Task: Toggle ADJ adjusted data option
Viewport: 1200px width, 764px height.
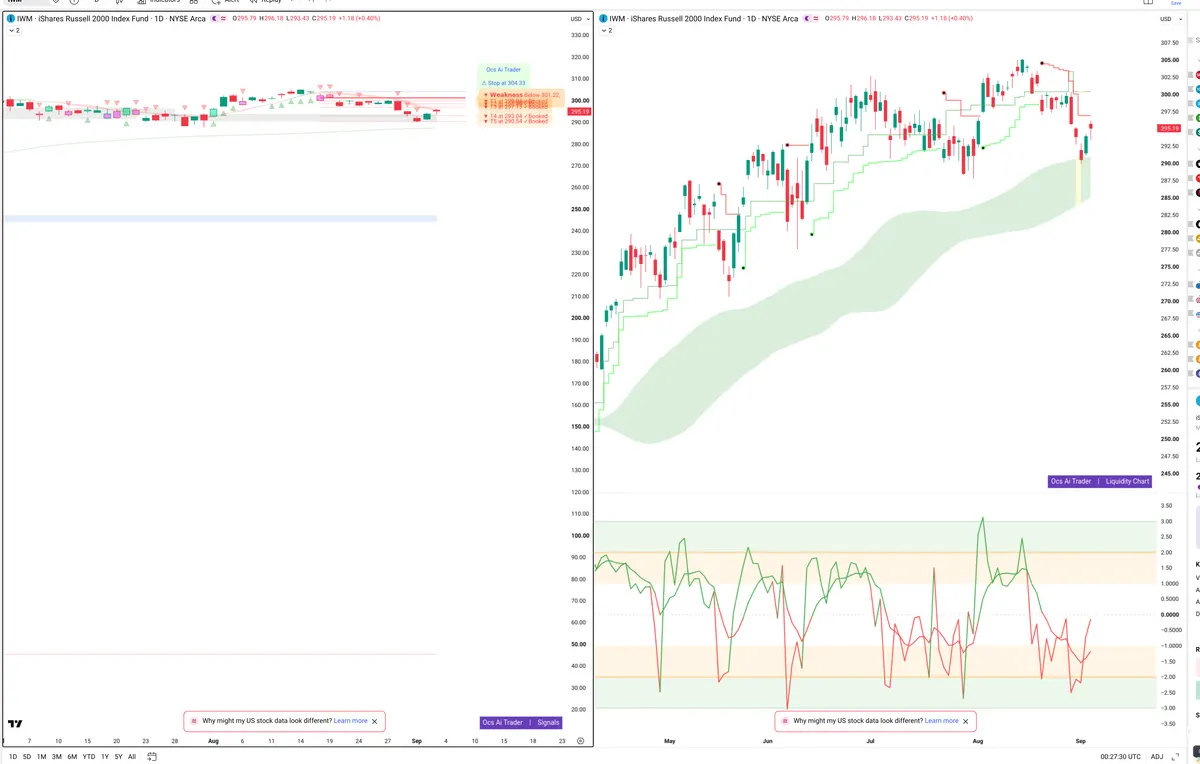Action: 1157,757
